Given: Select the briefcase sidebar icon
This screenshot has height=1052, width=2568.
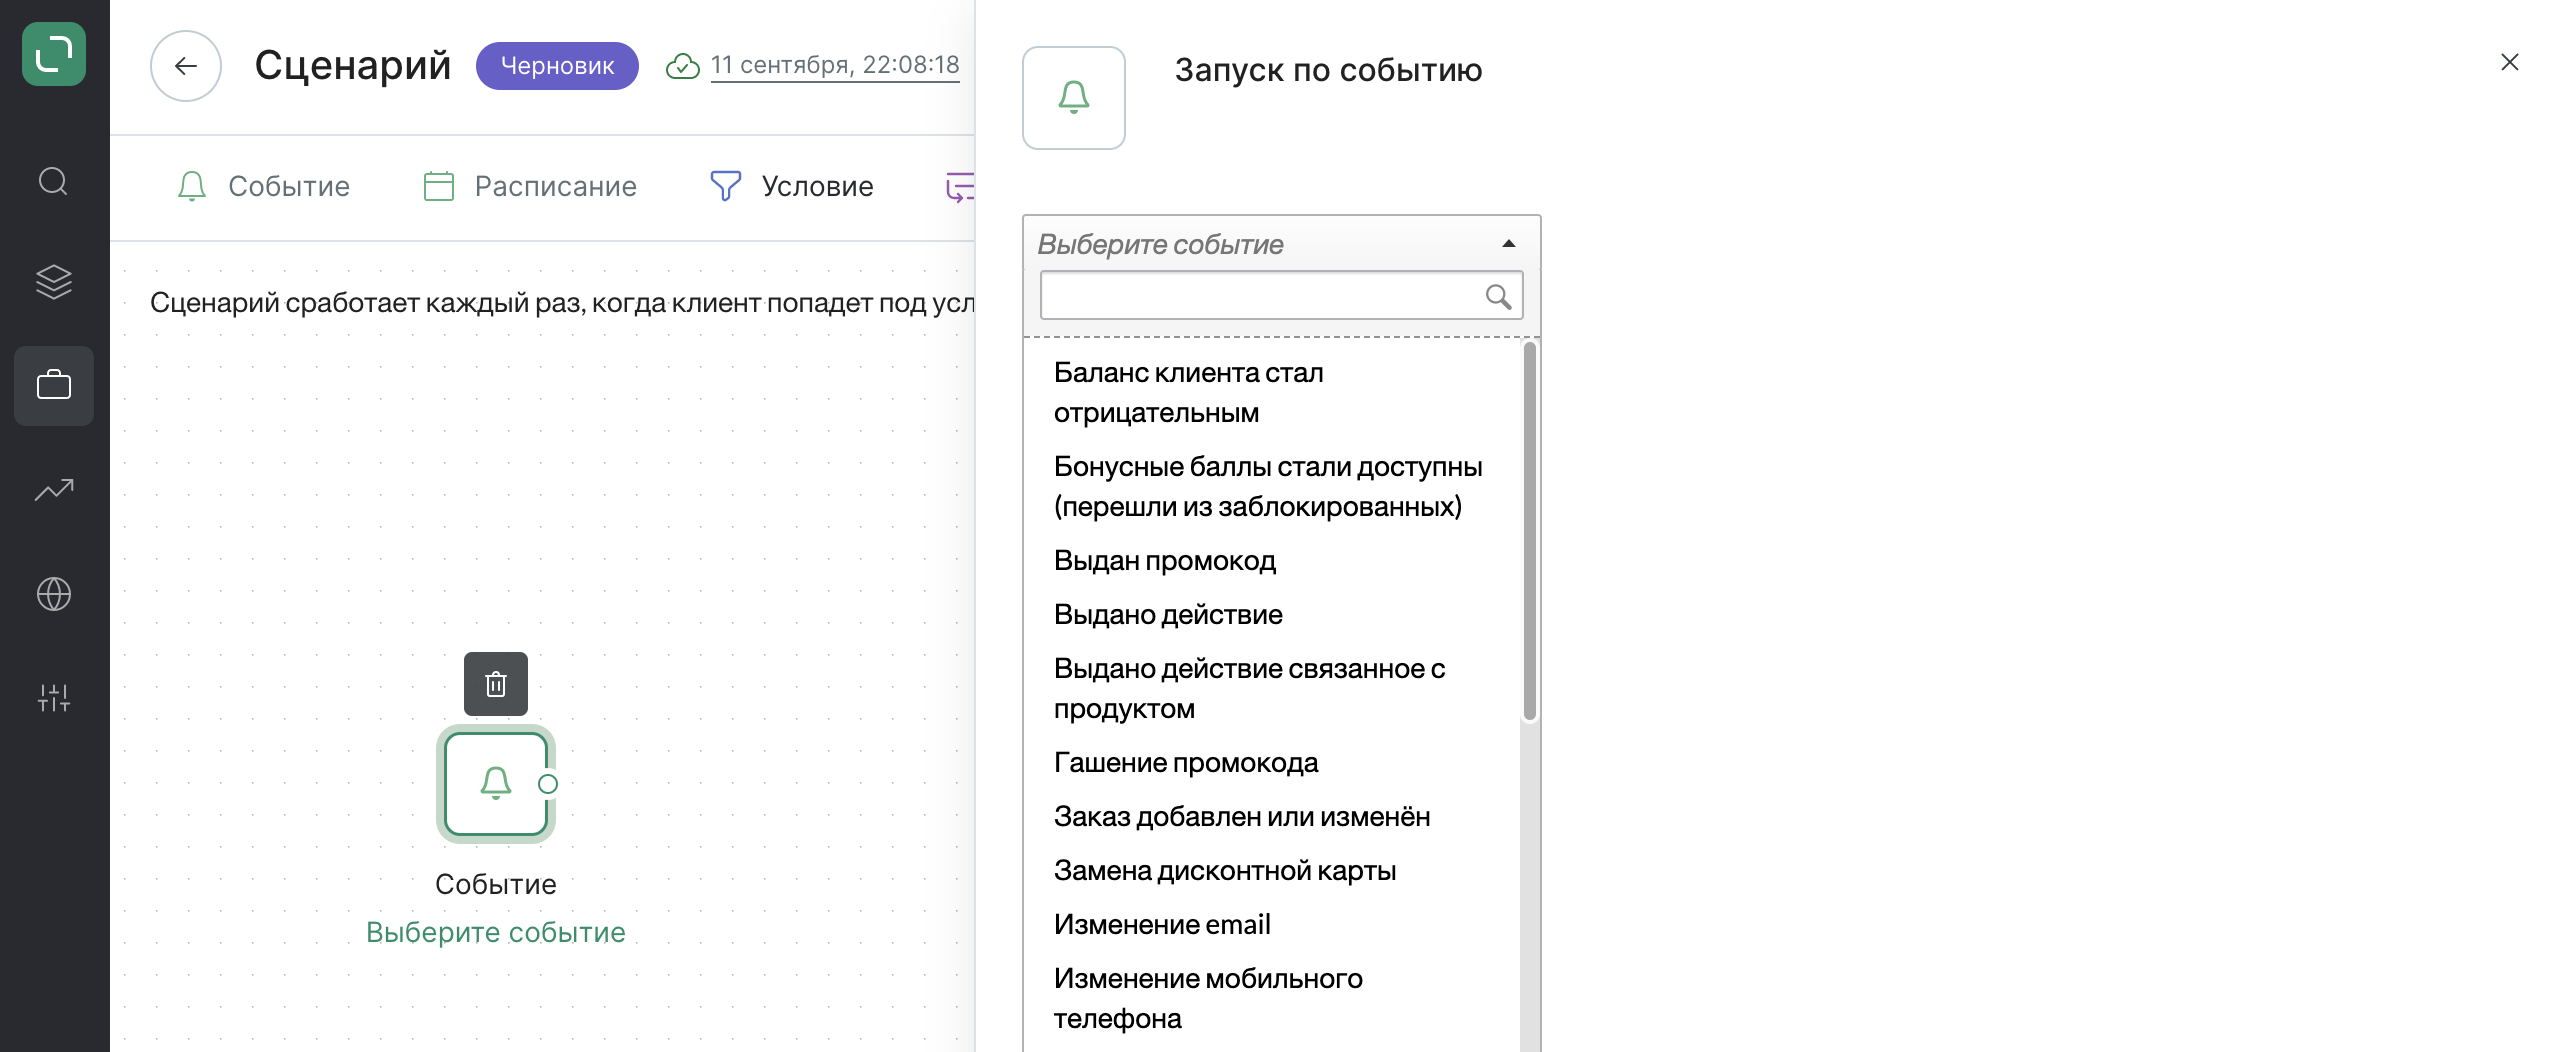Looking at the screenshot, I should (x=54, y=386).
